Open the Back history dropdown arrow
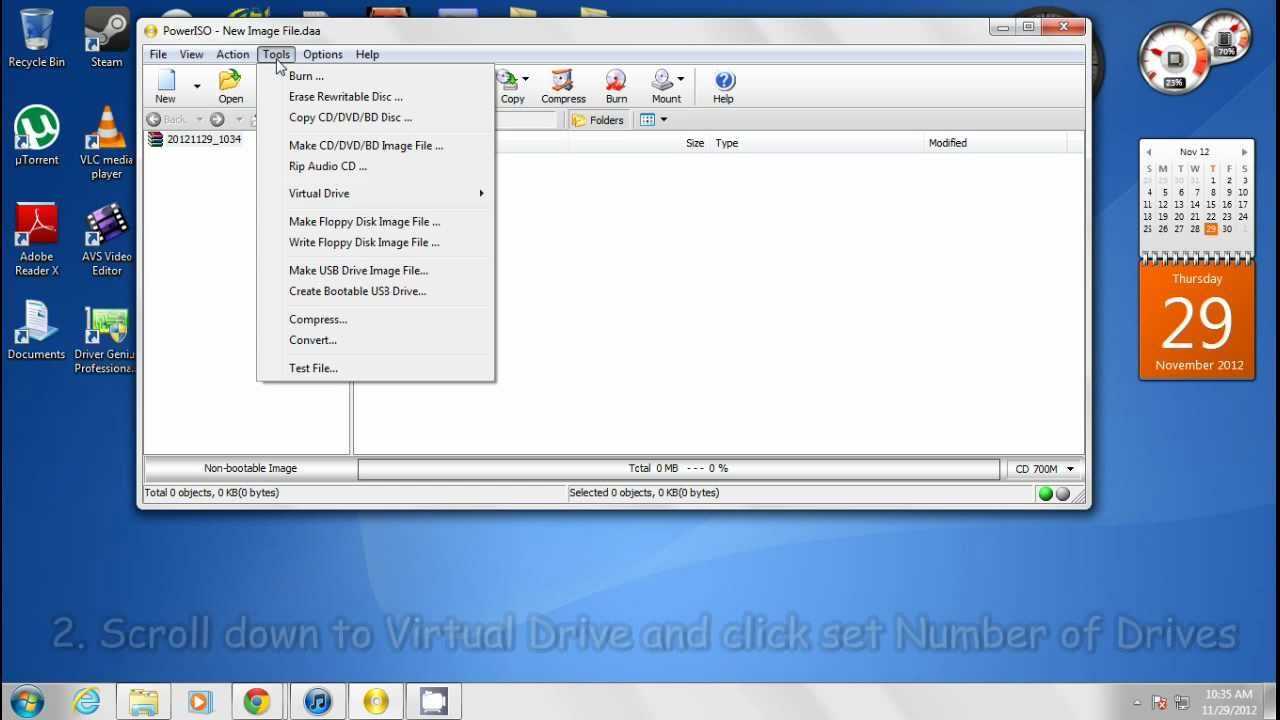1280x720 pixels. (198, 120)
